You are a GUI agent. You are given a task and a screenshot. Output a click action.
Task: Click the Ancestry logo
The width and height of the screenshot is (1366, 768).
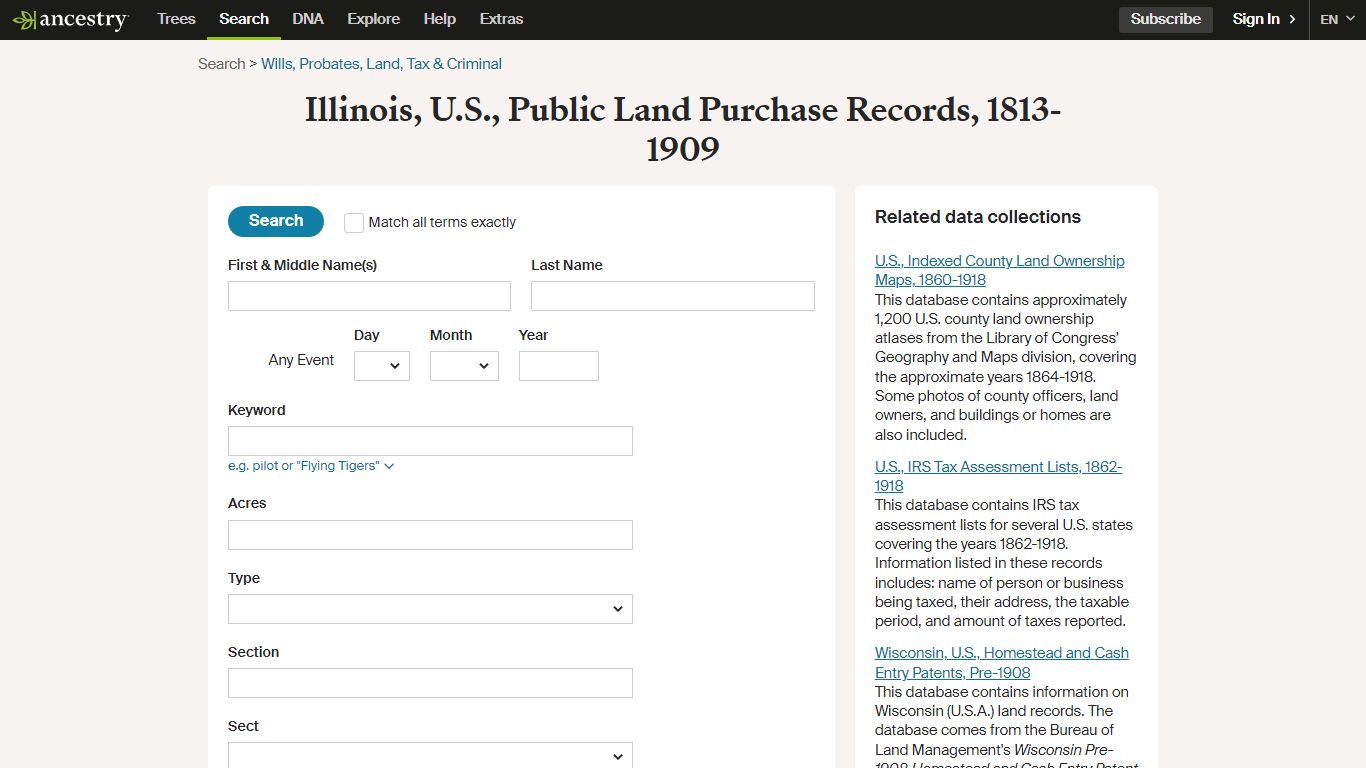pyautogui.click(x=70, y=20)
